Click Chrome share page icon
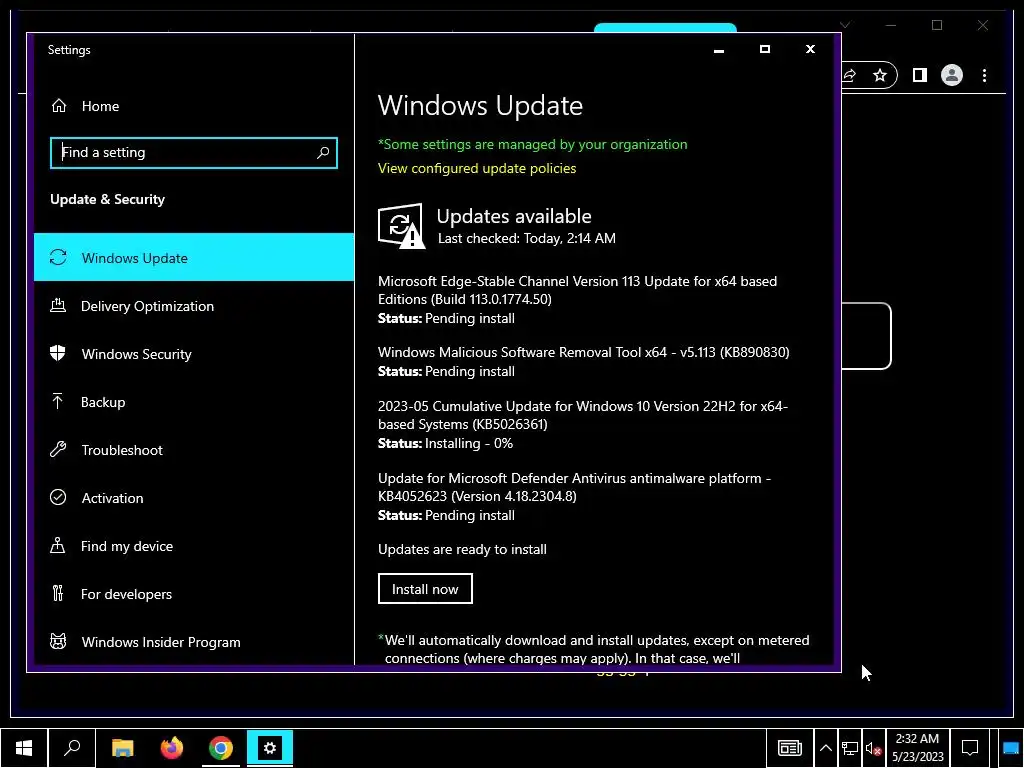 pos(850,76)
